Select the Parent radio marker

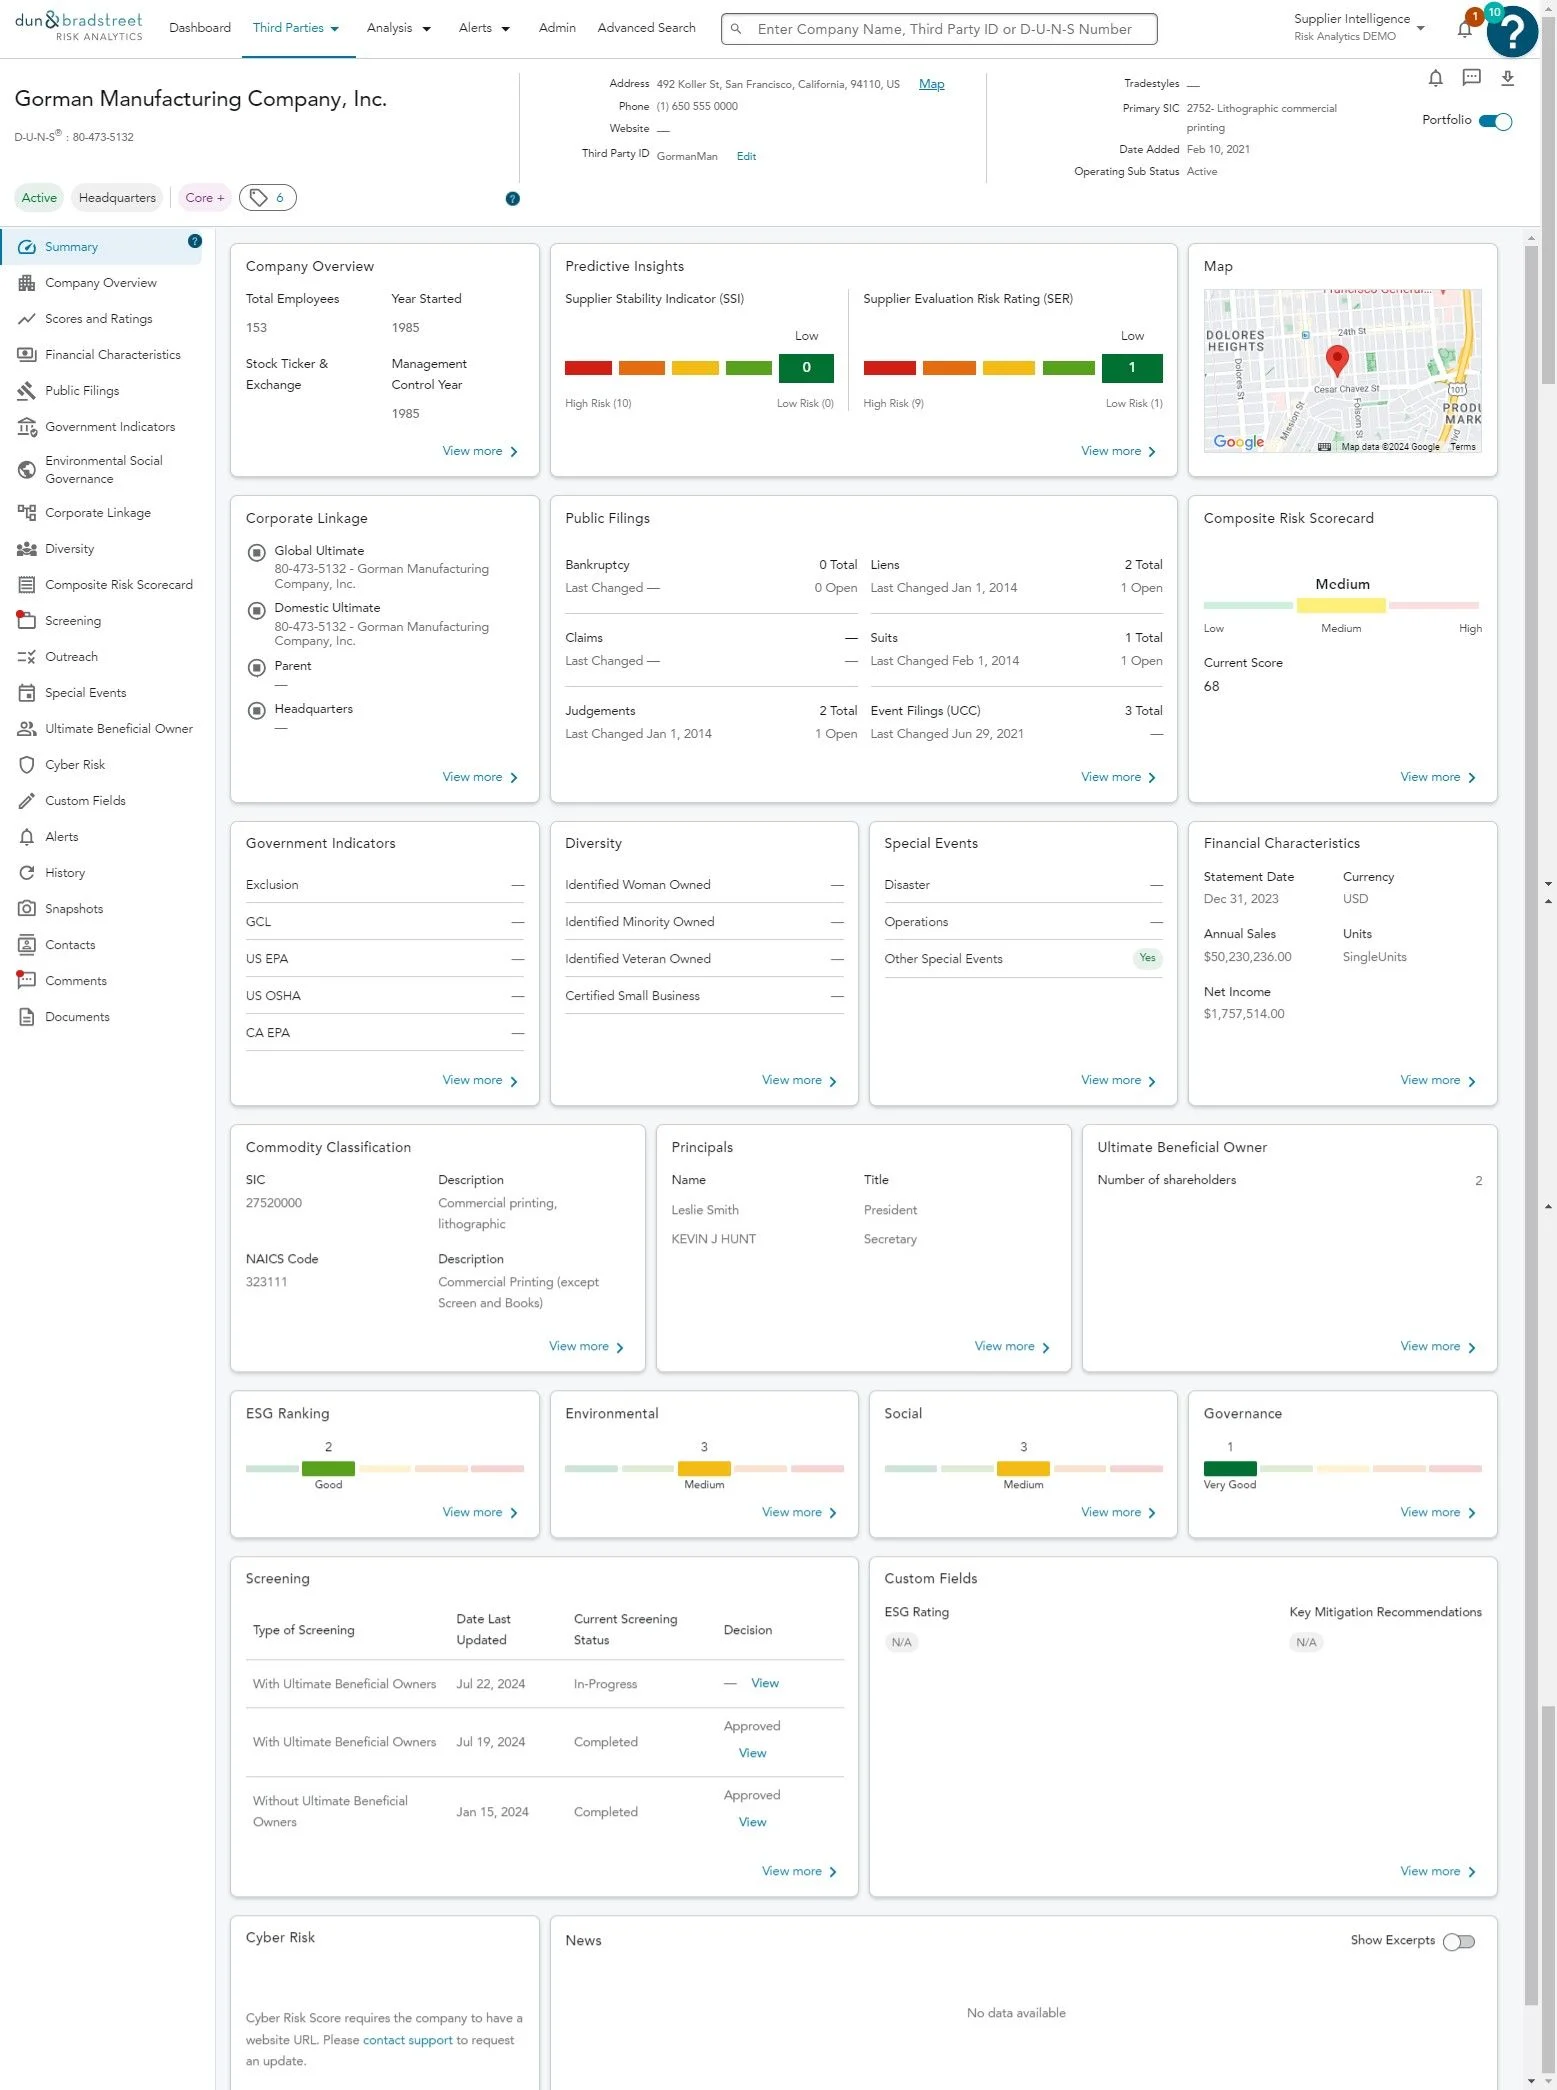(256, 667)
